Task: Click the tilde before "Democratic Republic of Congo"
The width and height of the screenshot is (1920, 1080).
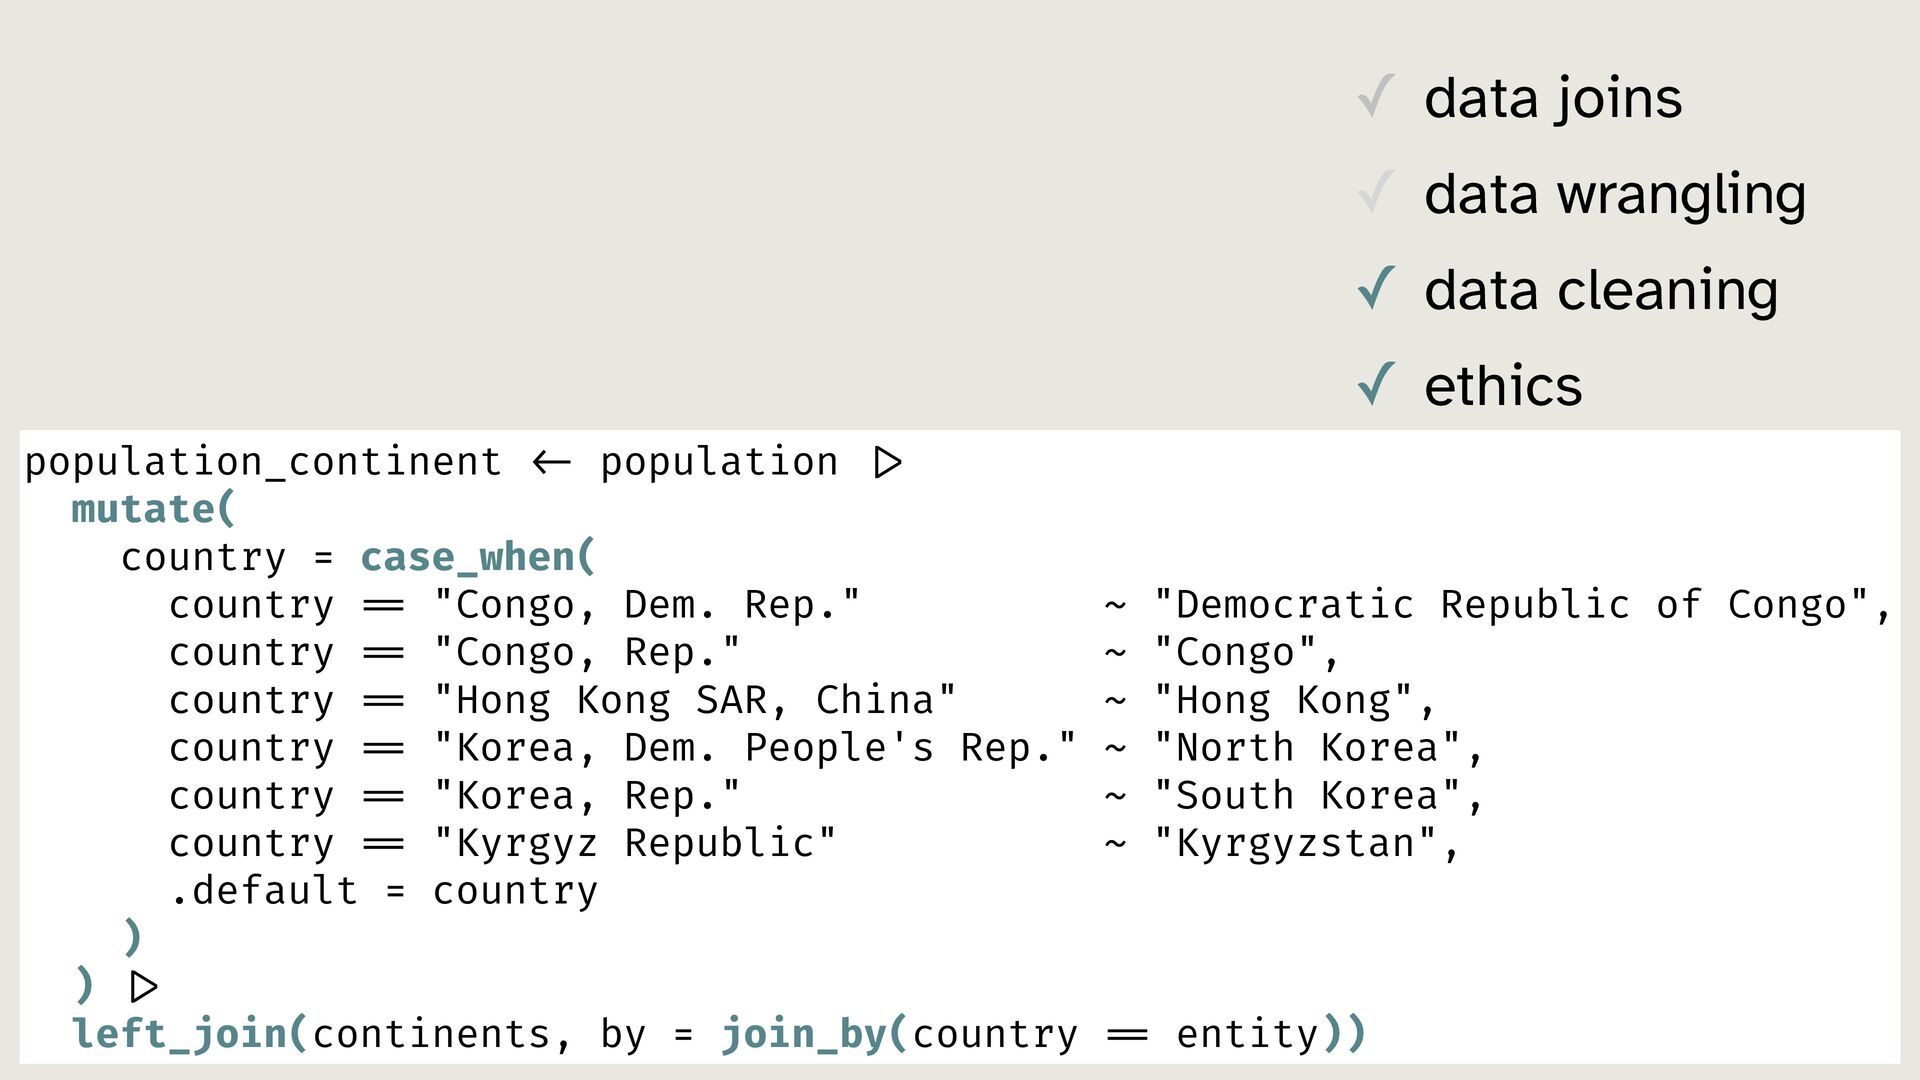Action: point(1115,606)
